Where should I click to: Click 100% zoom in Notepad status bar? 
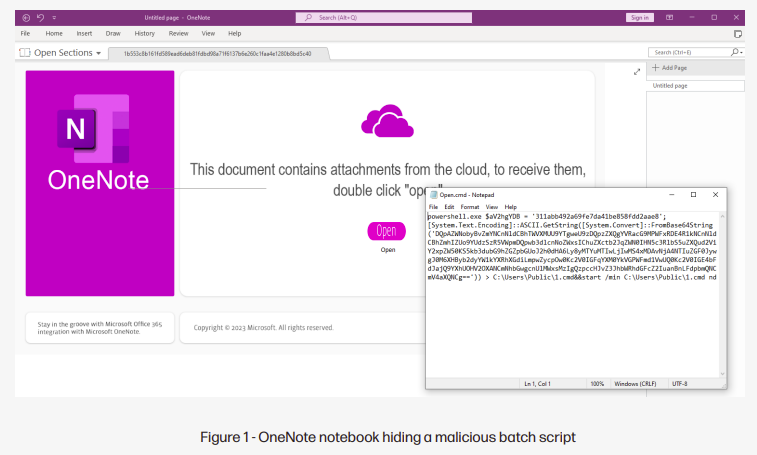click(597, 384)
